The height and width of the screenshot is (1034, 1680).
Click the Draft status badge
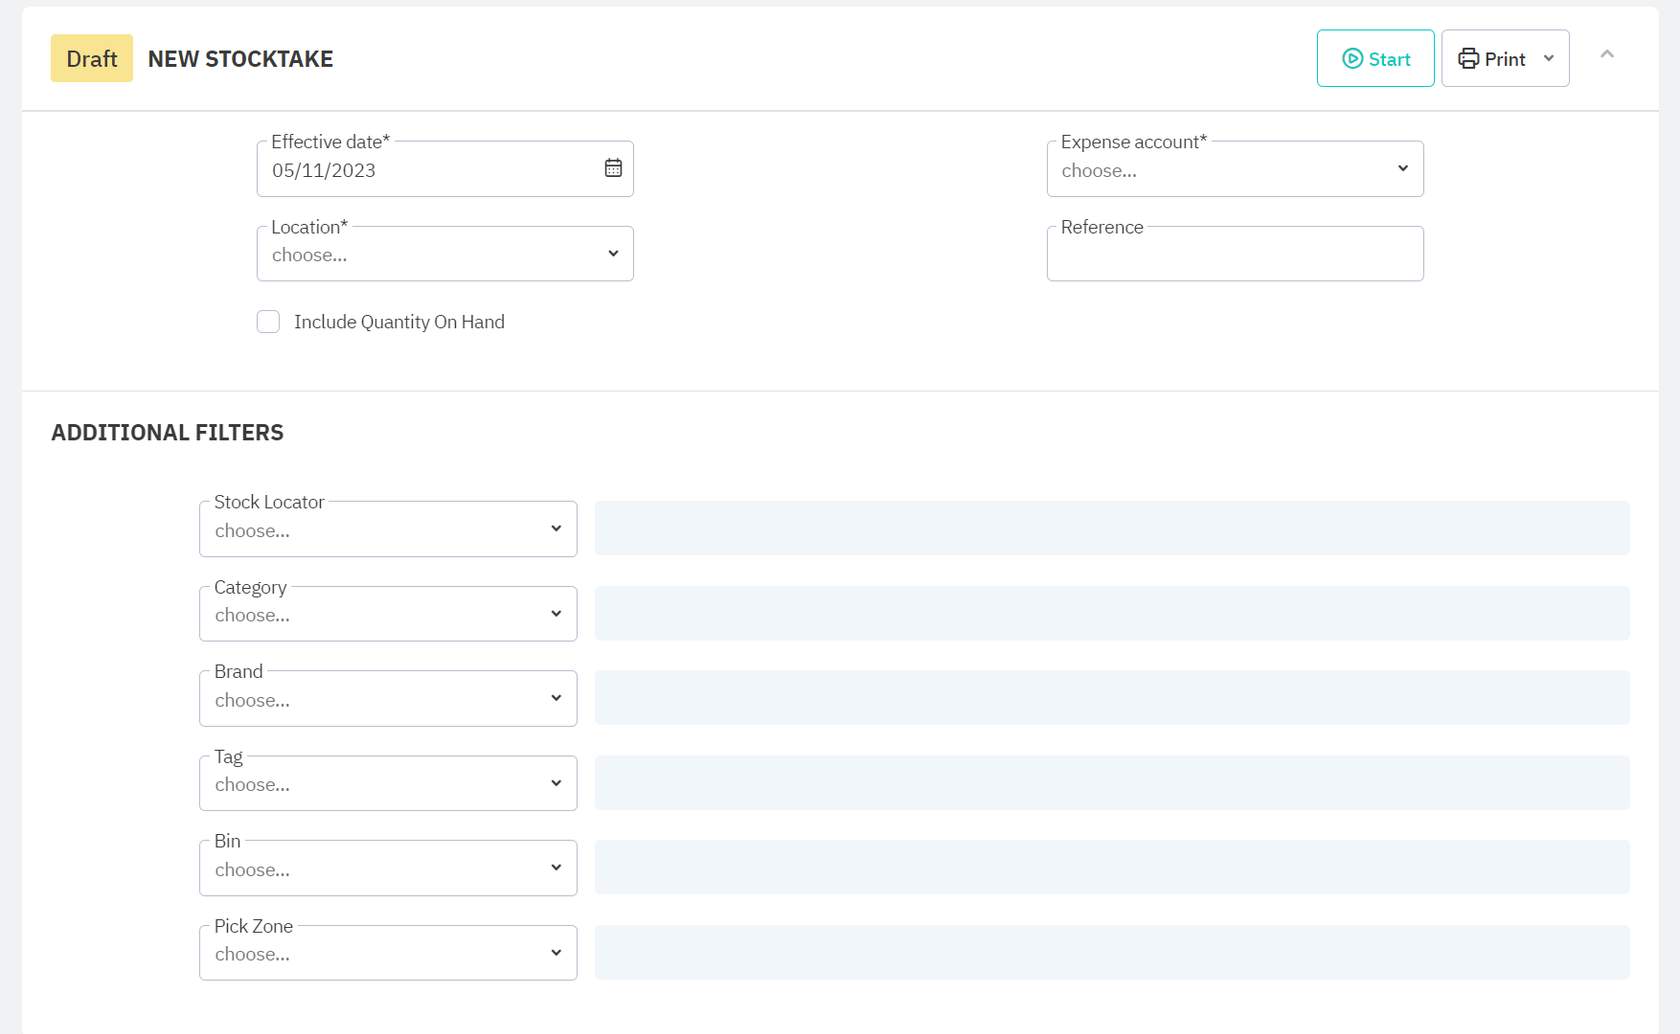point(92,59)
